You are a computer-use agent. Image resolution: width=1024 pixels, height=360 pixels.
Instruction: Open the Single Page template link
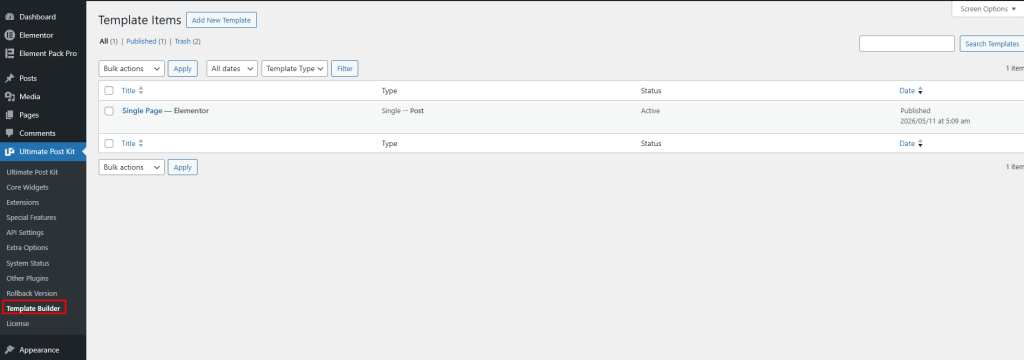pos(142,111)
